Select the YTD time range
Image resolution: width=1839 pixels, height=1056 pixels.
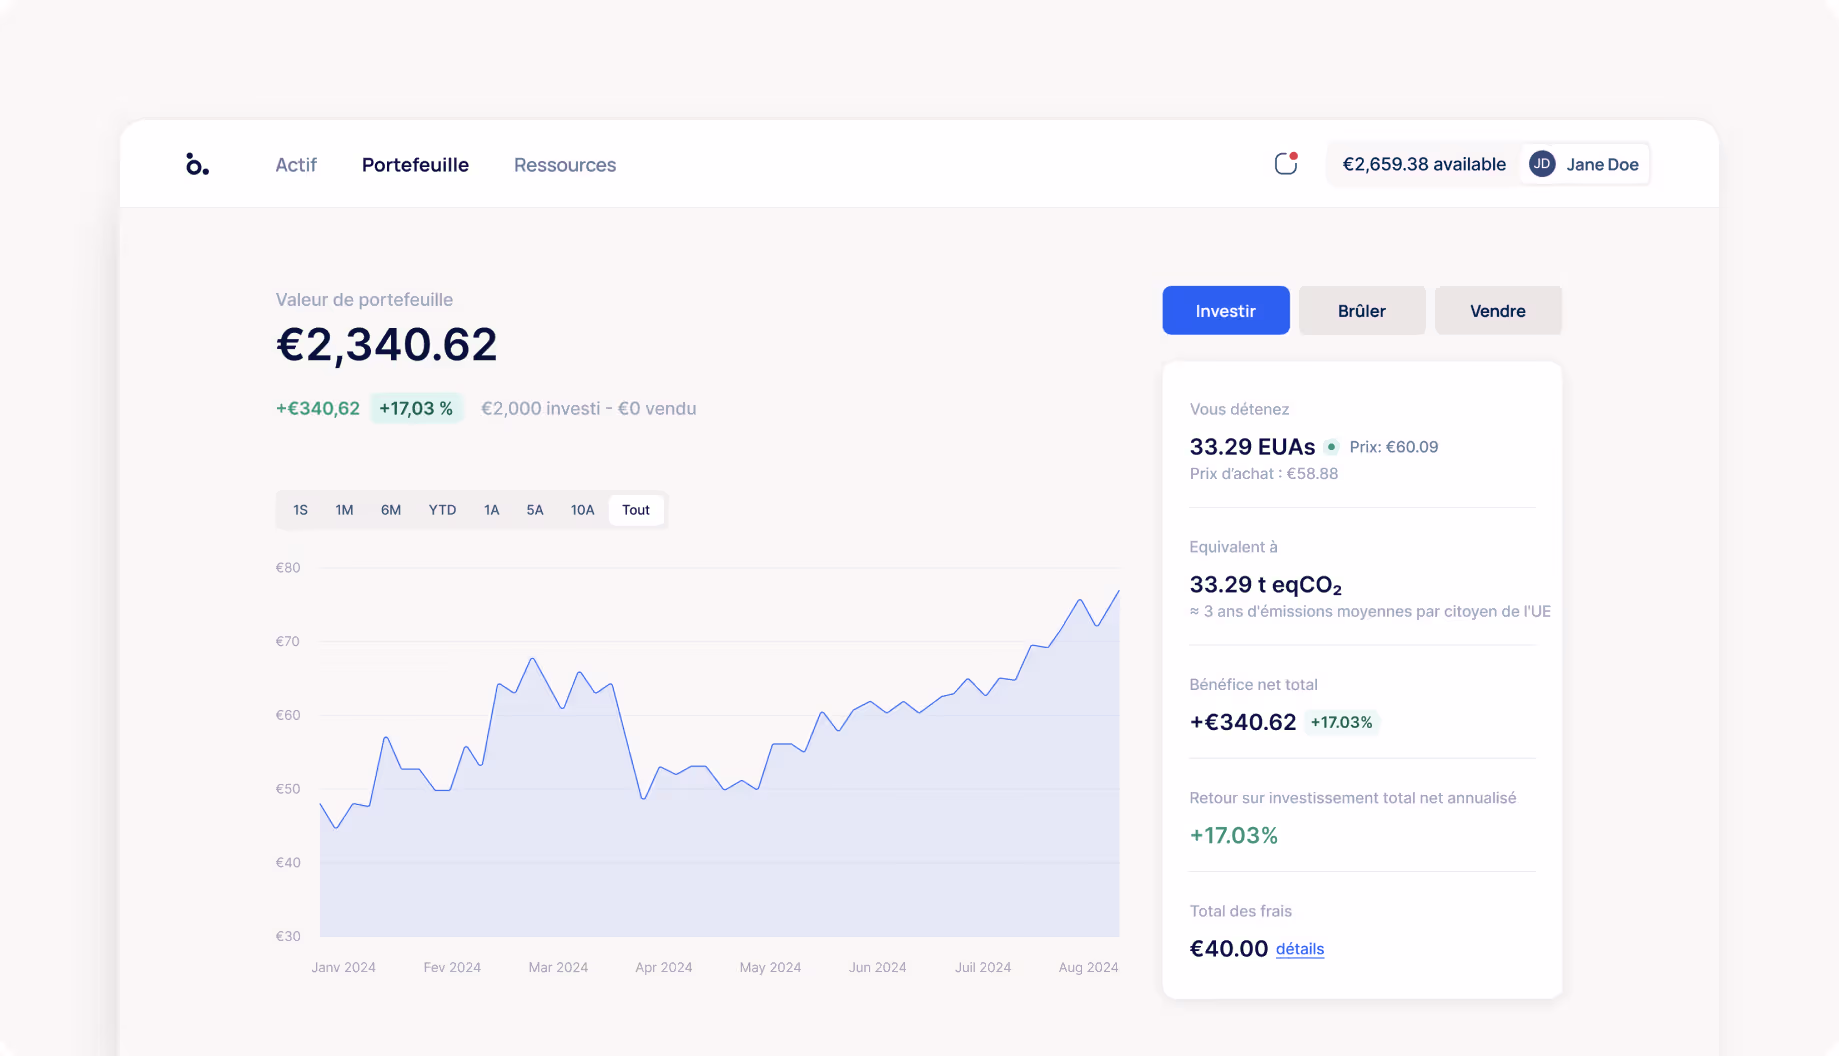coord(442,510)
